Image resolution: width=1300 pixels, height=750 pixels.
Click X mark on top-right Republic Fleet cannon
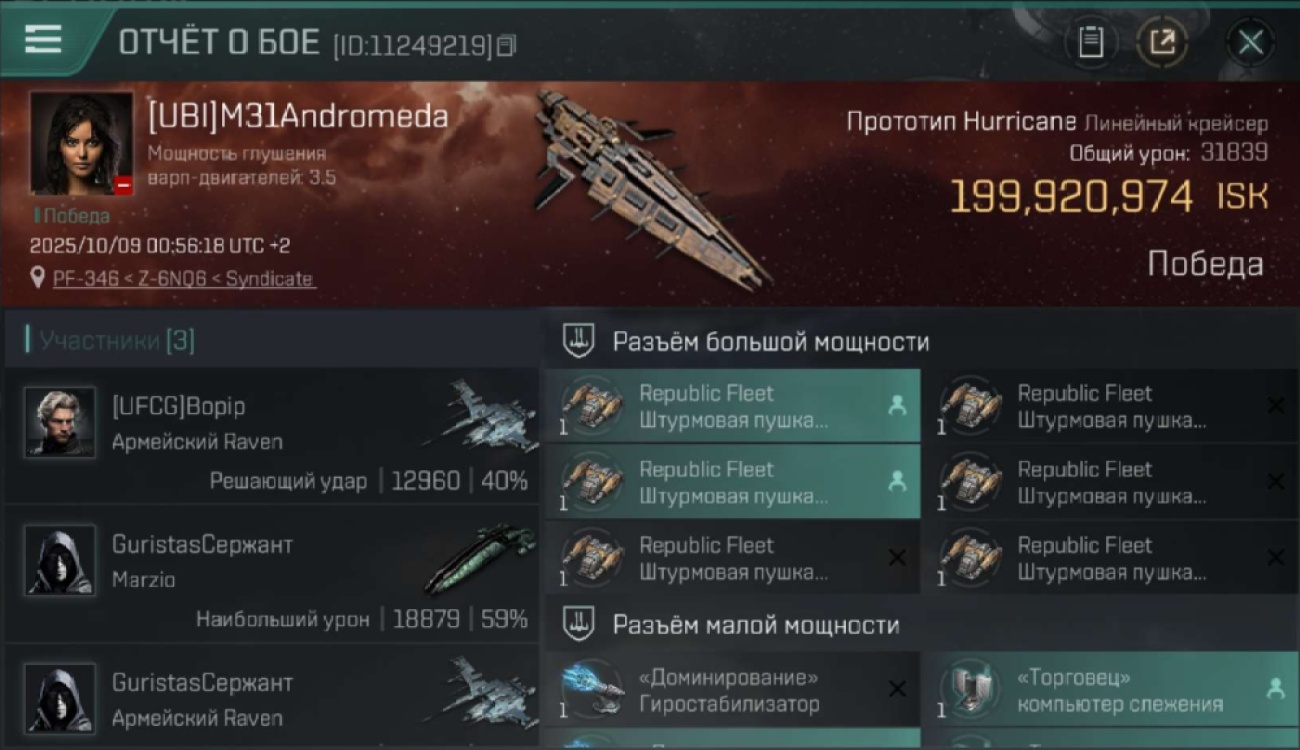[1275, 405]
